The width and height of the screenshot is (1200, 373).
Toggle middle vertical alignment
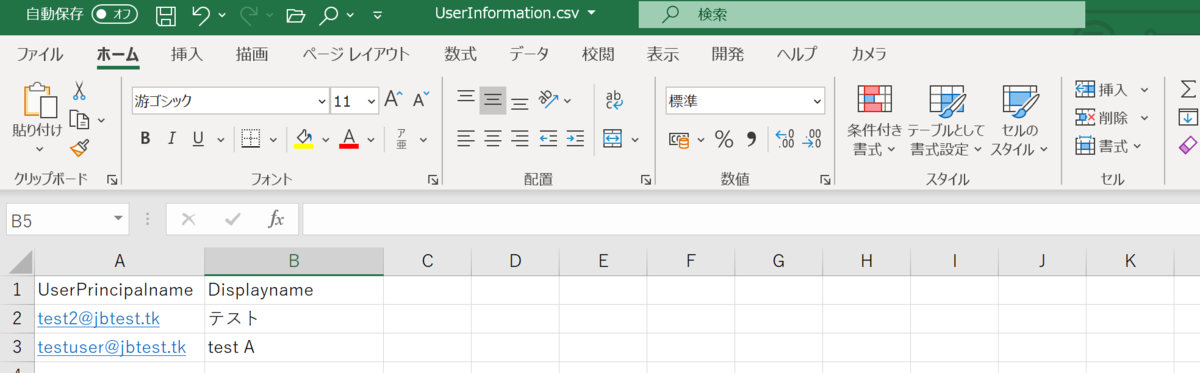click(493, 100)
